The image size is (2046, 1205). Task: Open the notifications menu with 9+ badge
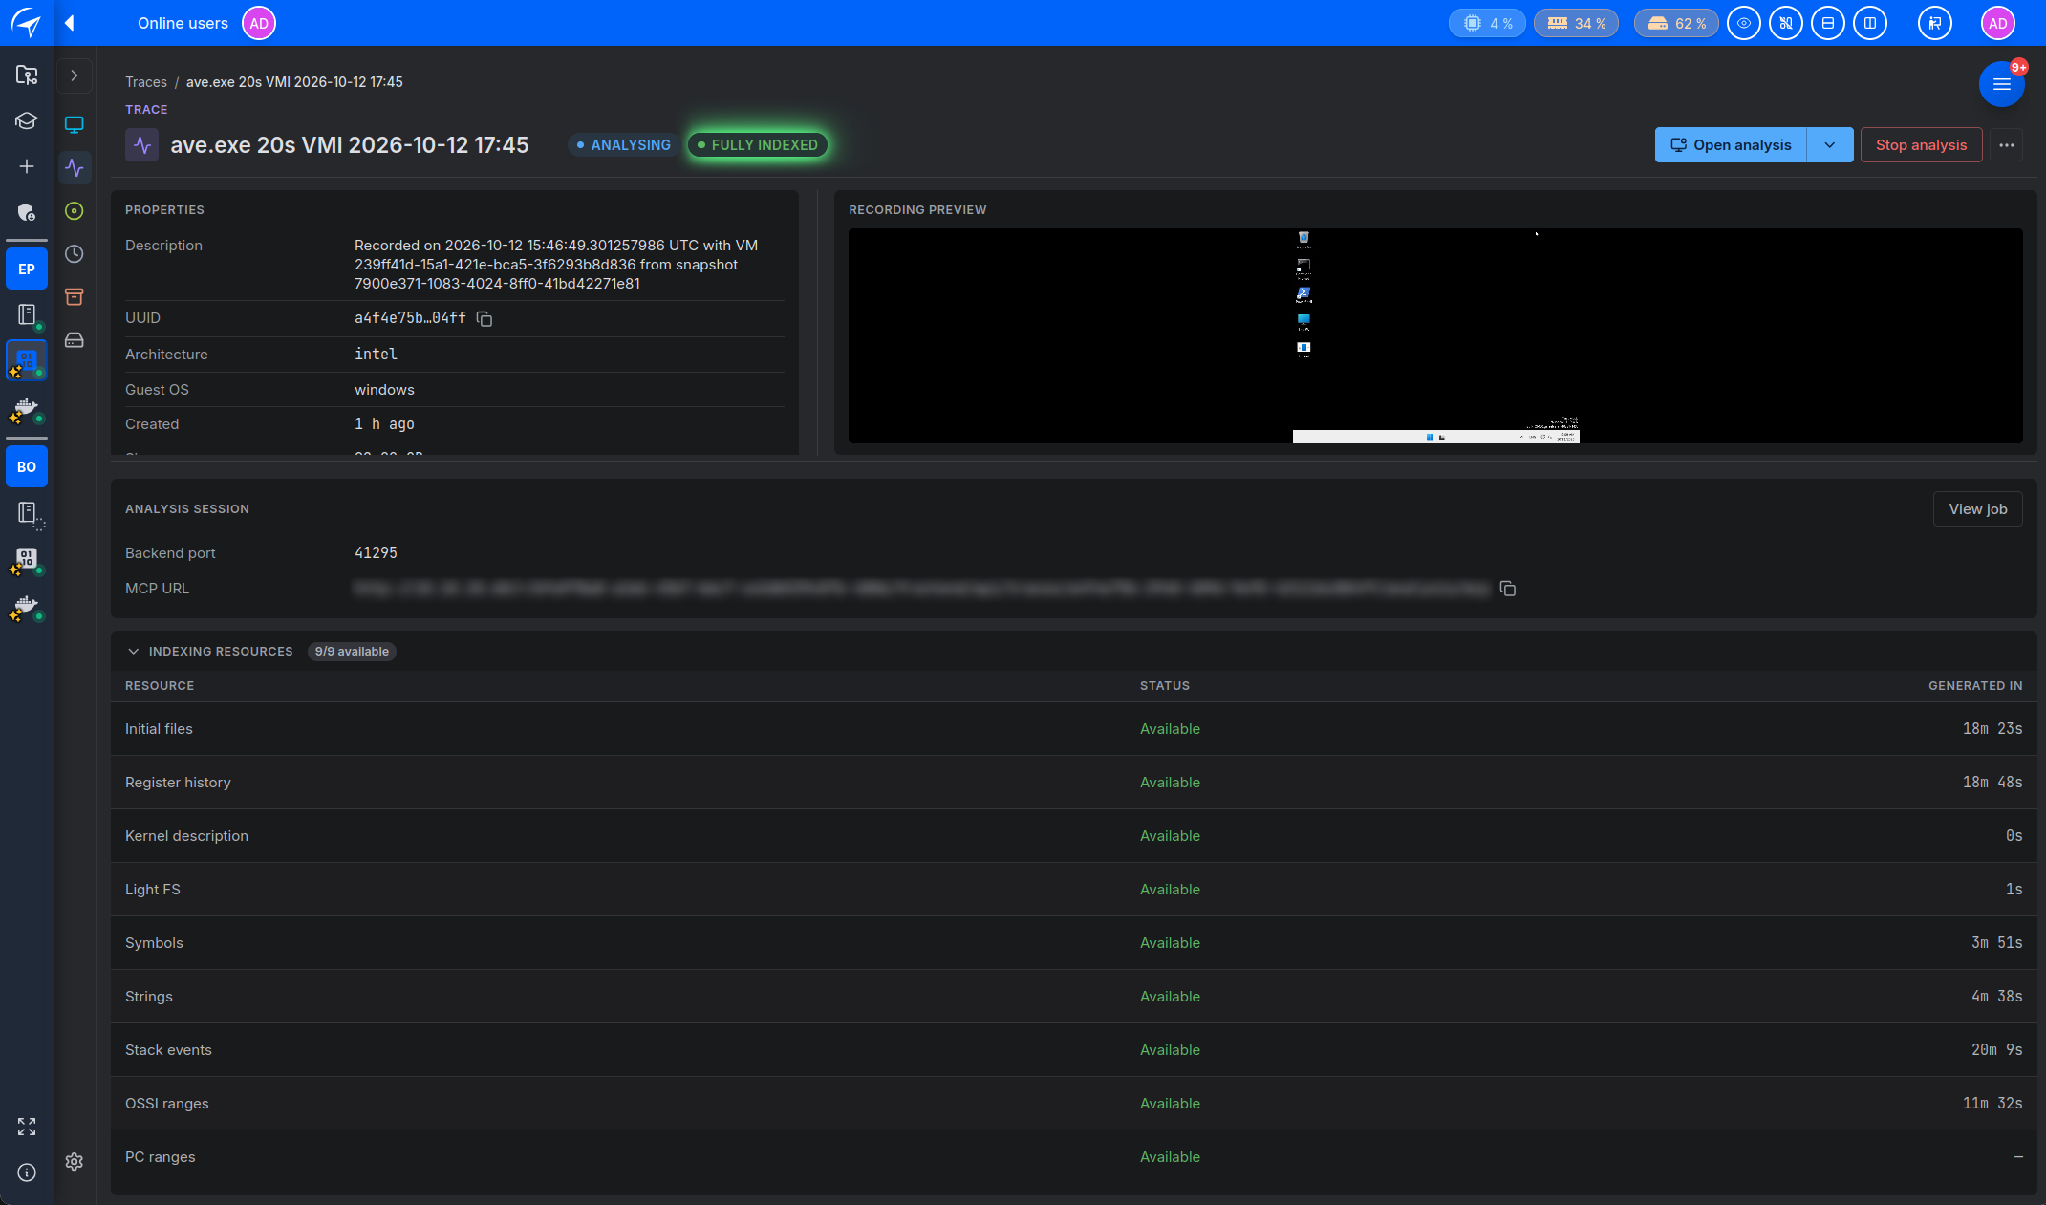(2002, 84)
